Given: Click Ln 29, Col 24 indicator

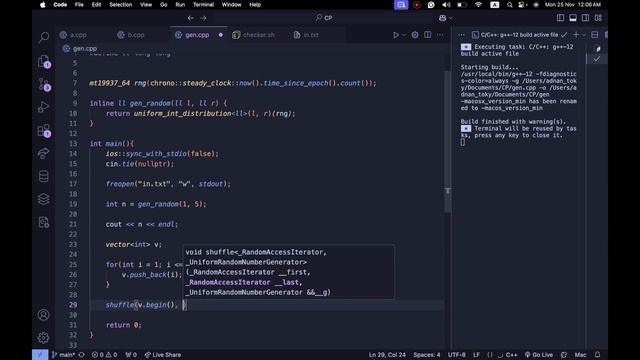Looking at the screenshot, I should (387, 355).
